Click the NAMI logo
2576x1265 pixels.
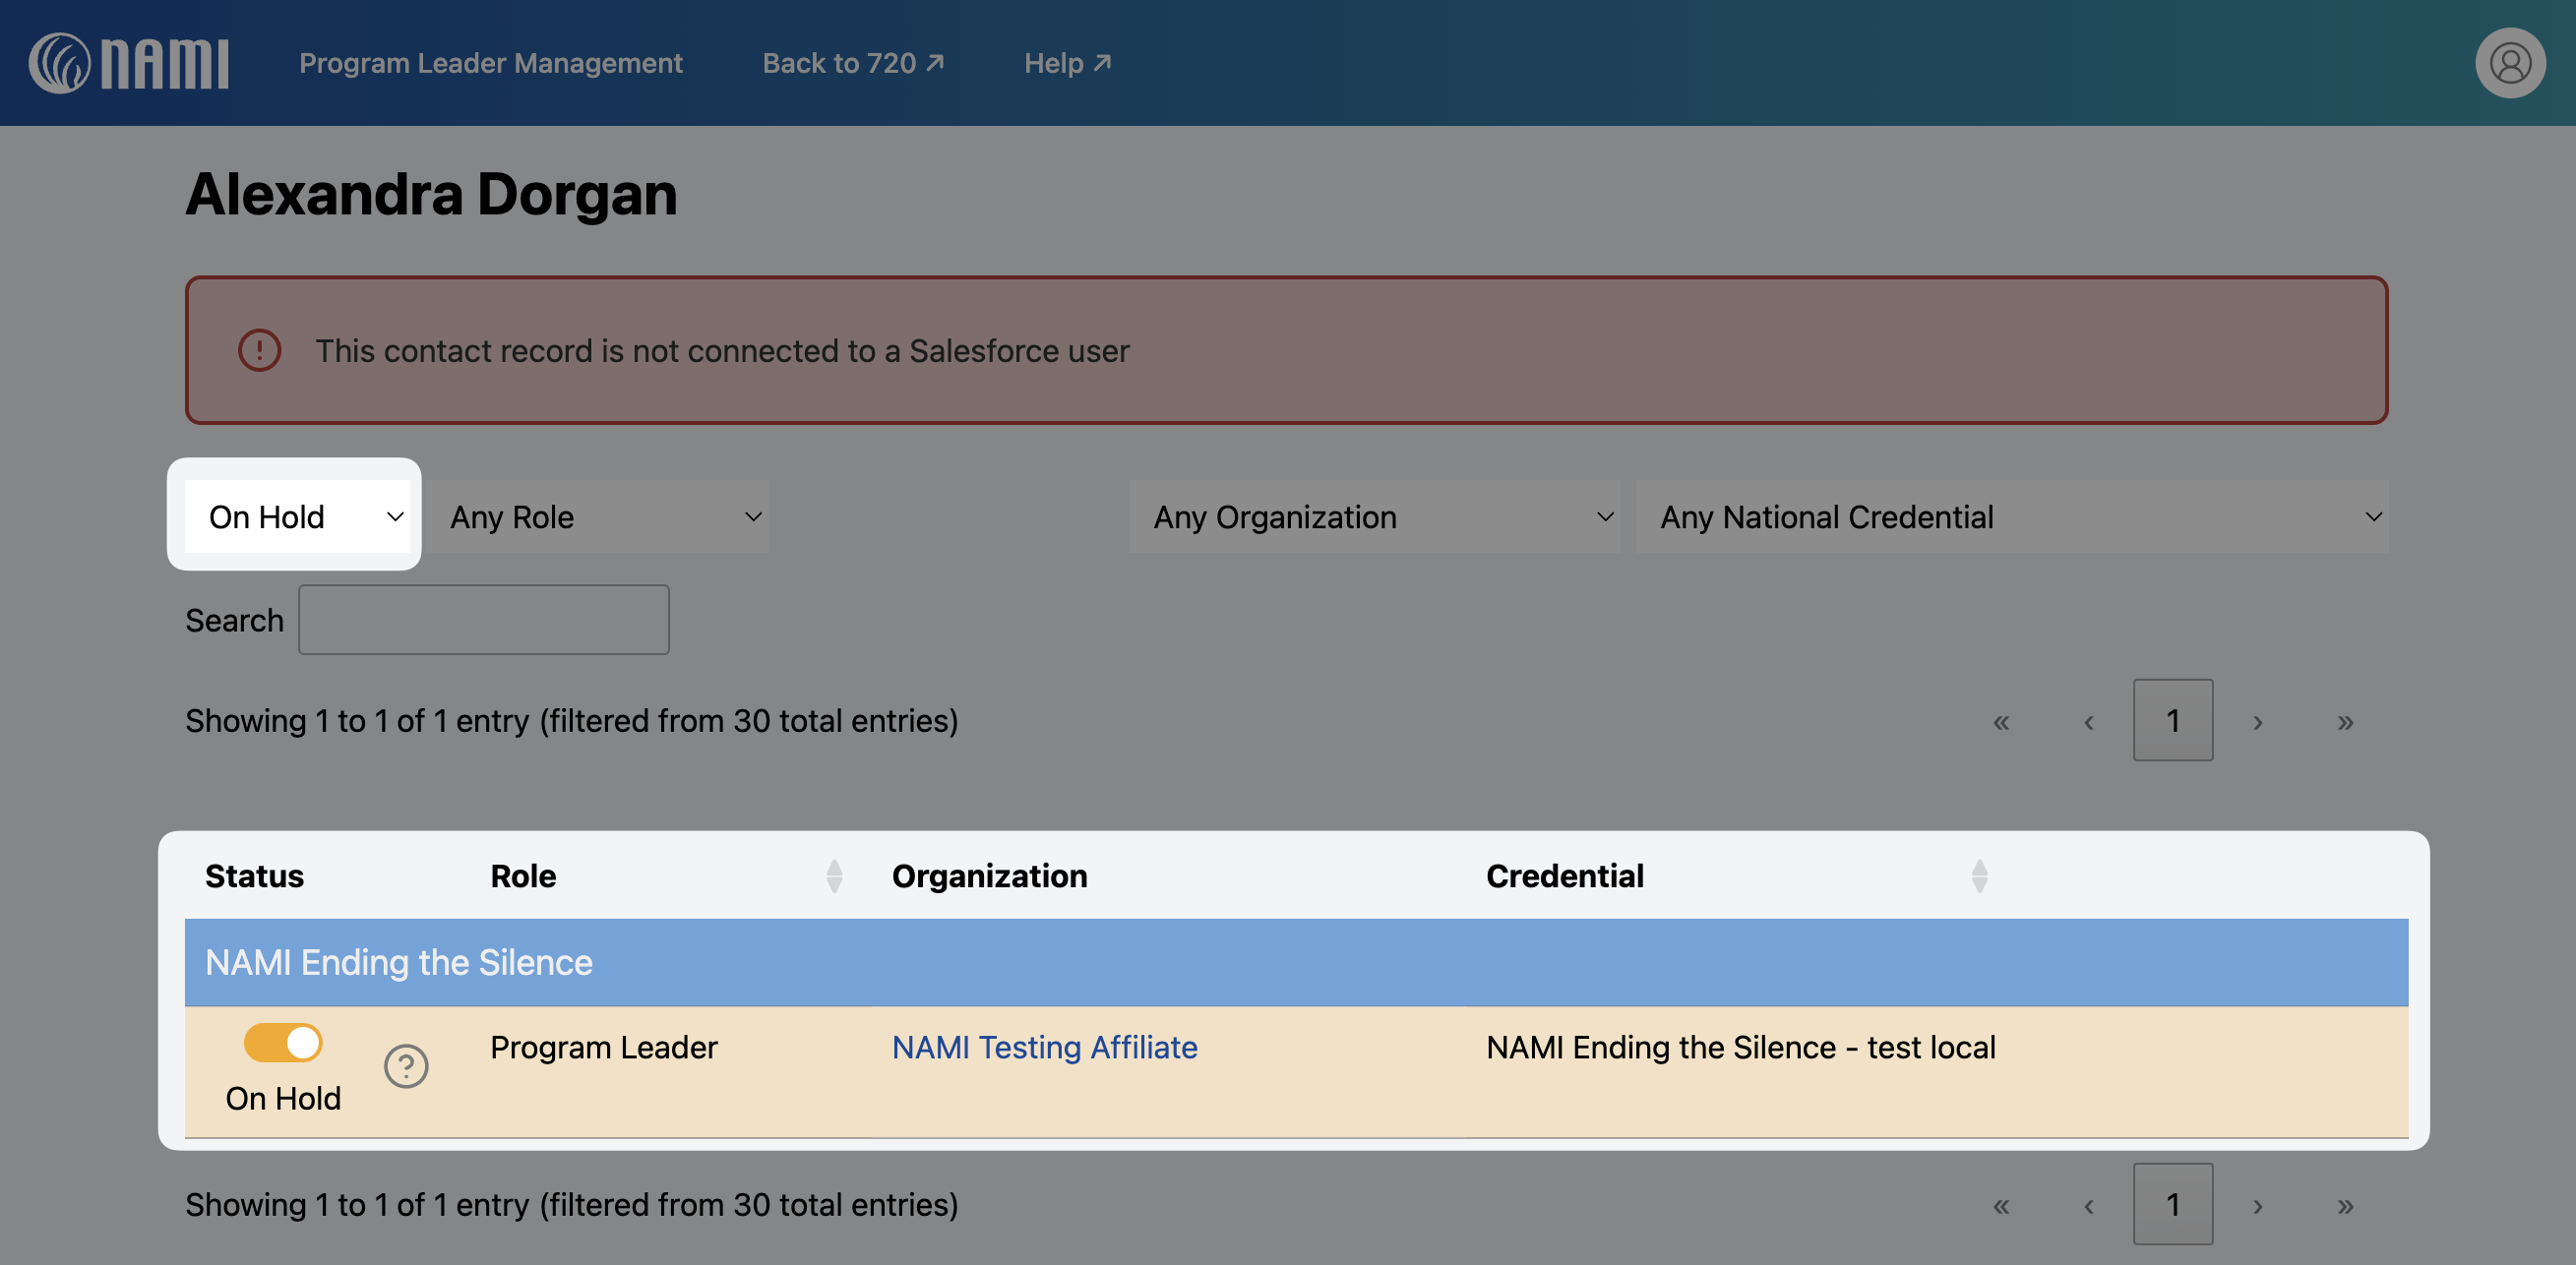coord(128,63)
